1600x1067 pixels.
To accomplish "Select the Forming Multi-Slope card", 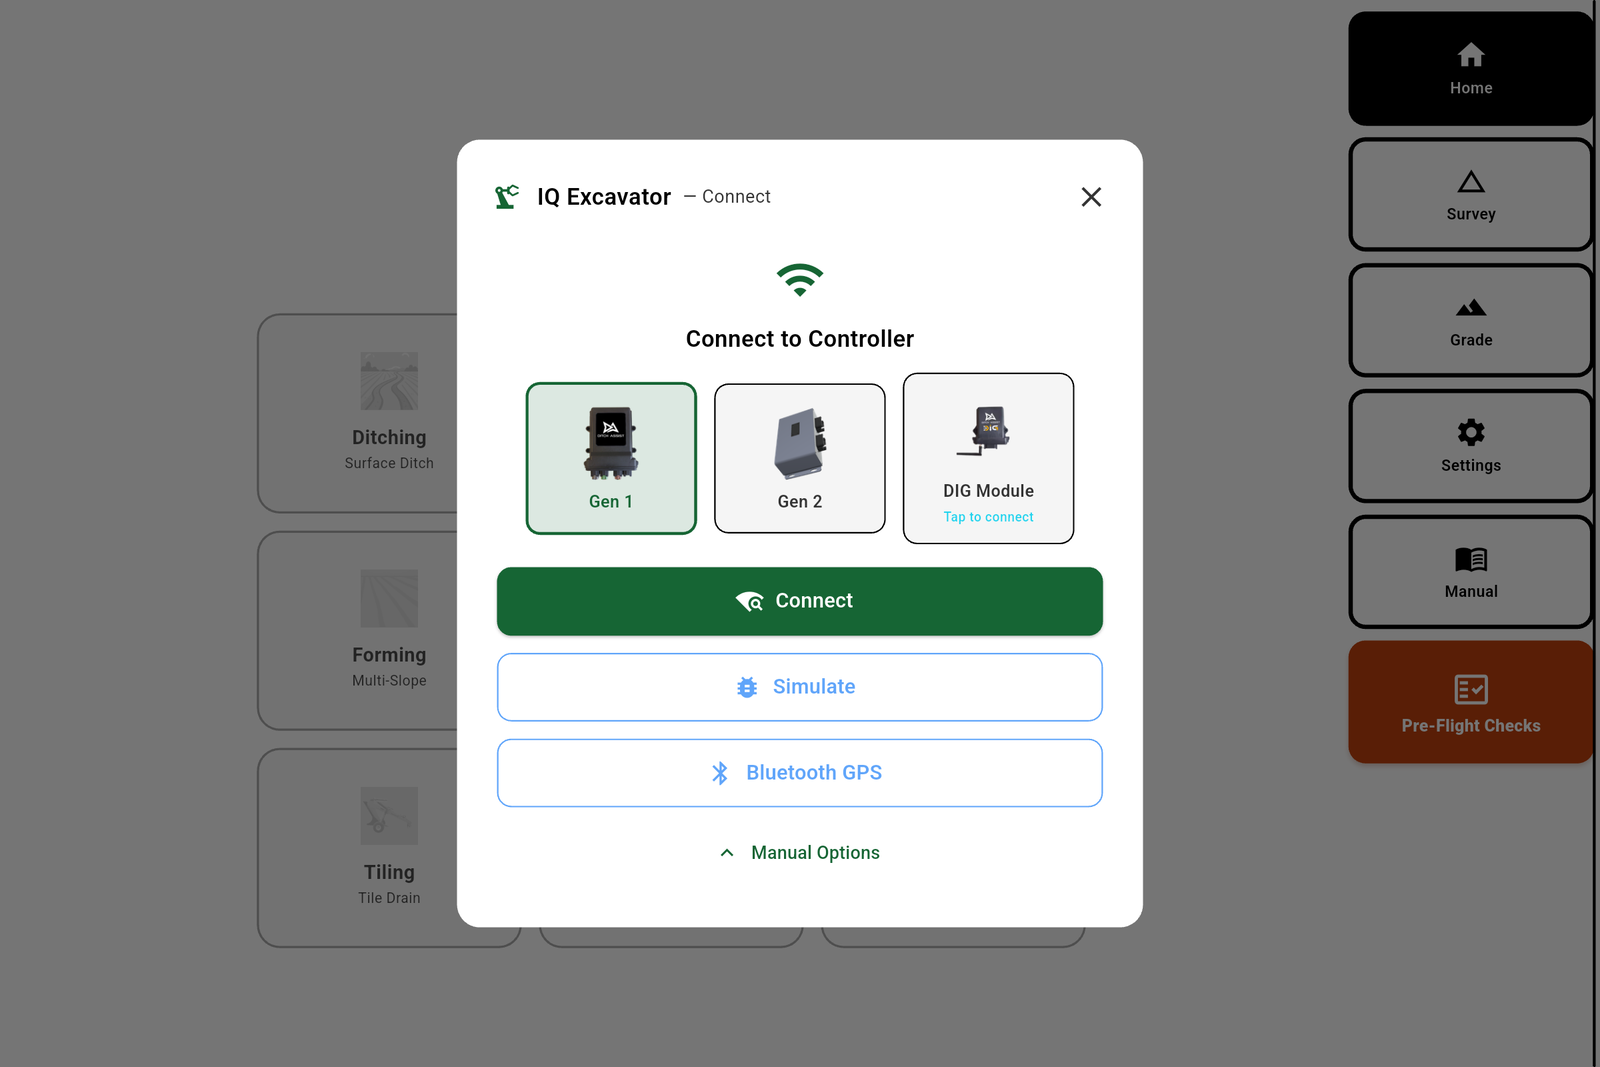I will pos(389,631).
